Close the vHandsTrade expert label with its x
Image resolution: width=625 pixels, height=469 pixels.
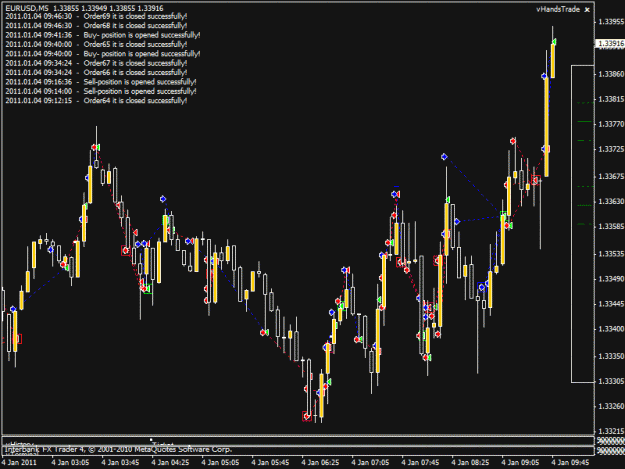(x=587, y=10)
